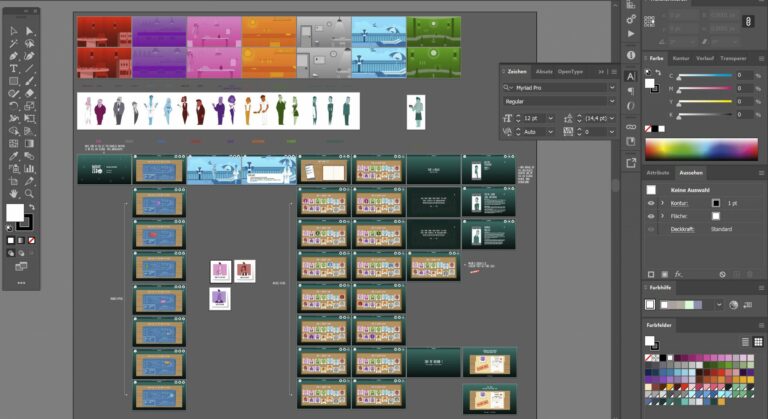Open the Paragraph panel pilcrow icon
The height and width of the screenshot is (419, 768).
(x=631, y=91)
